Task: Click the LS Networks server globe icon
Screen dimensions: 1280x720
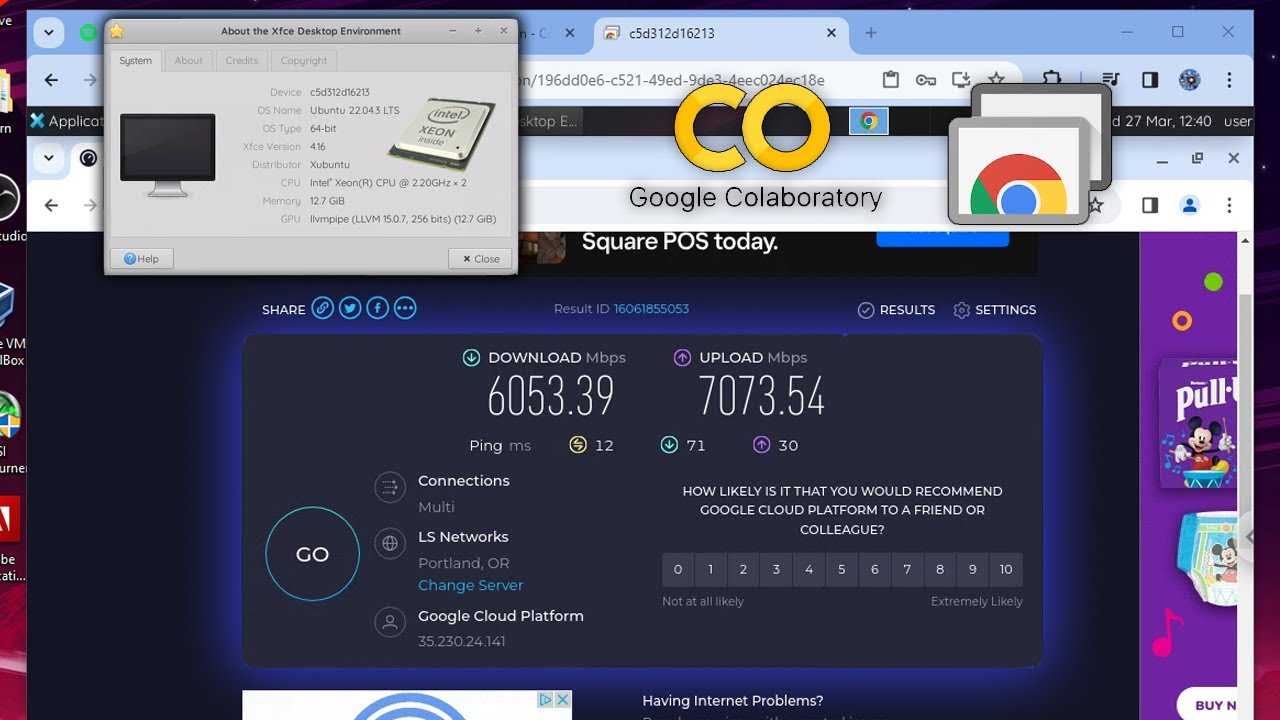Action: tap(389, 544)
